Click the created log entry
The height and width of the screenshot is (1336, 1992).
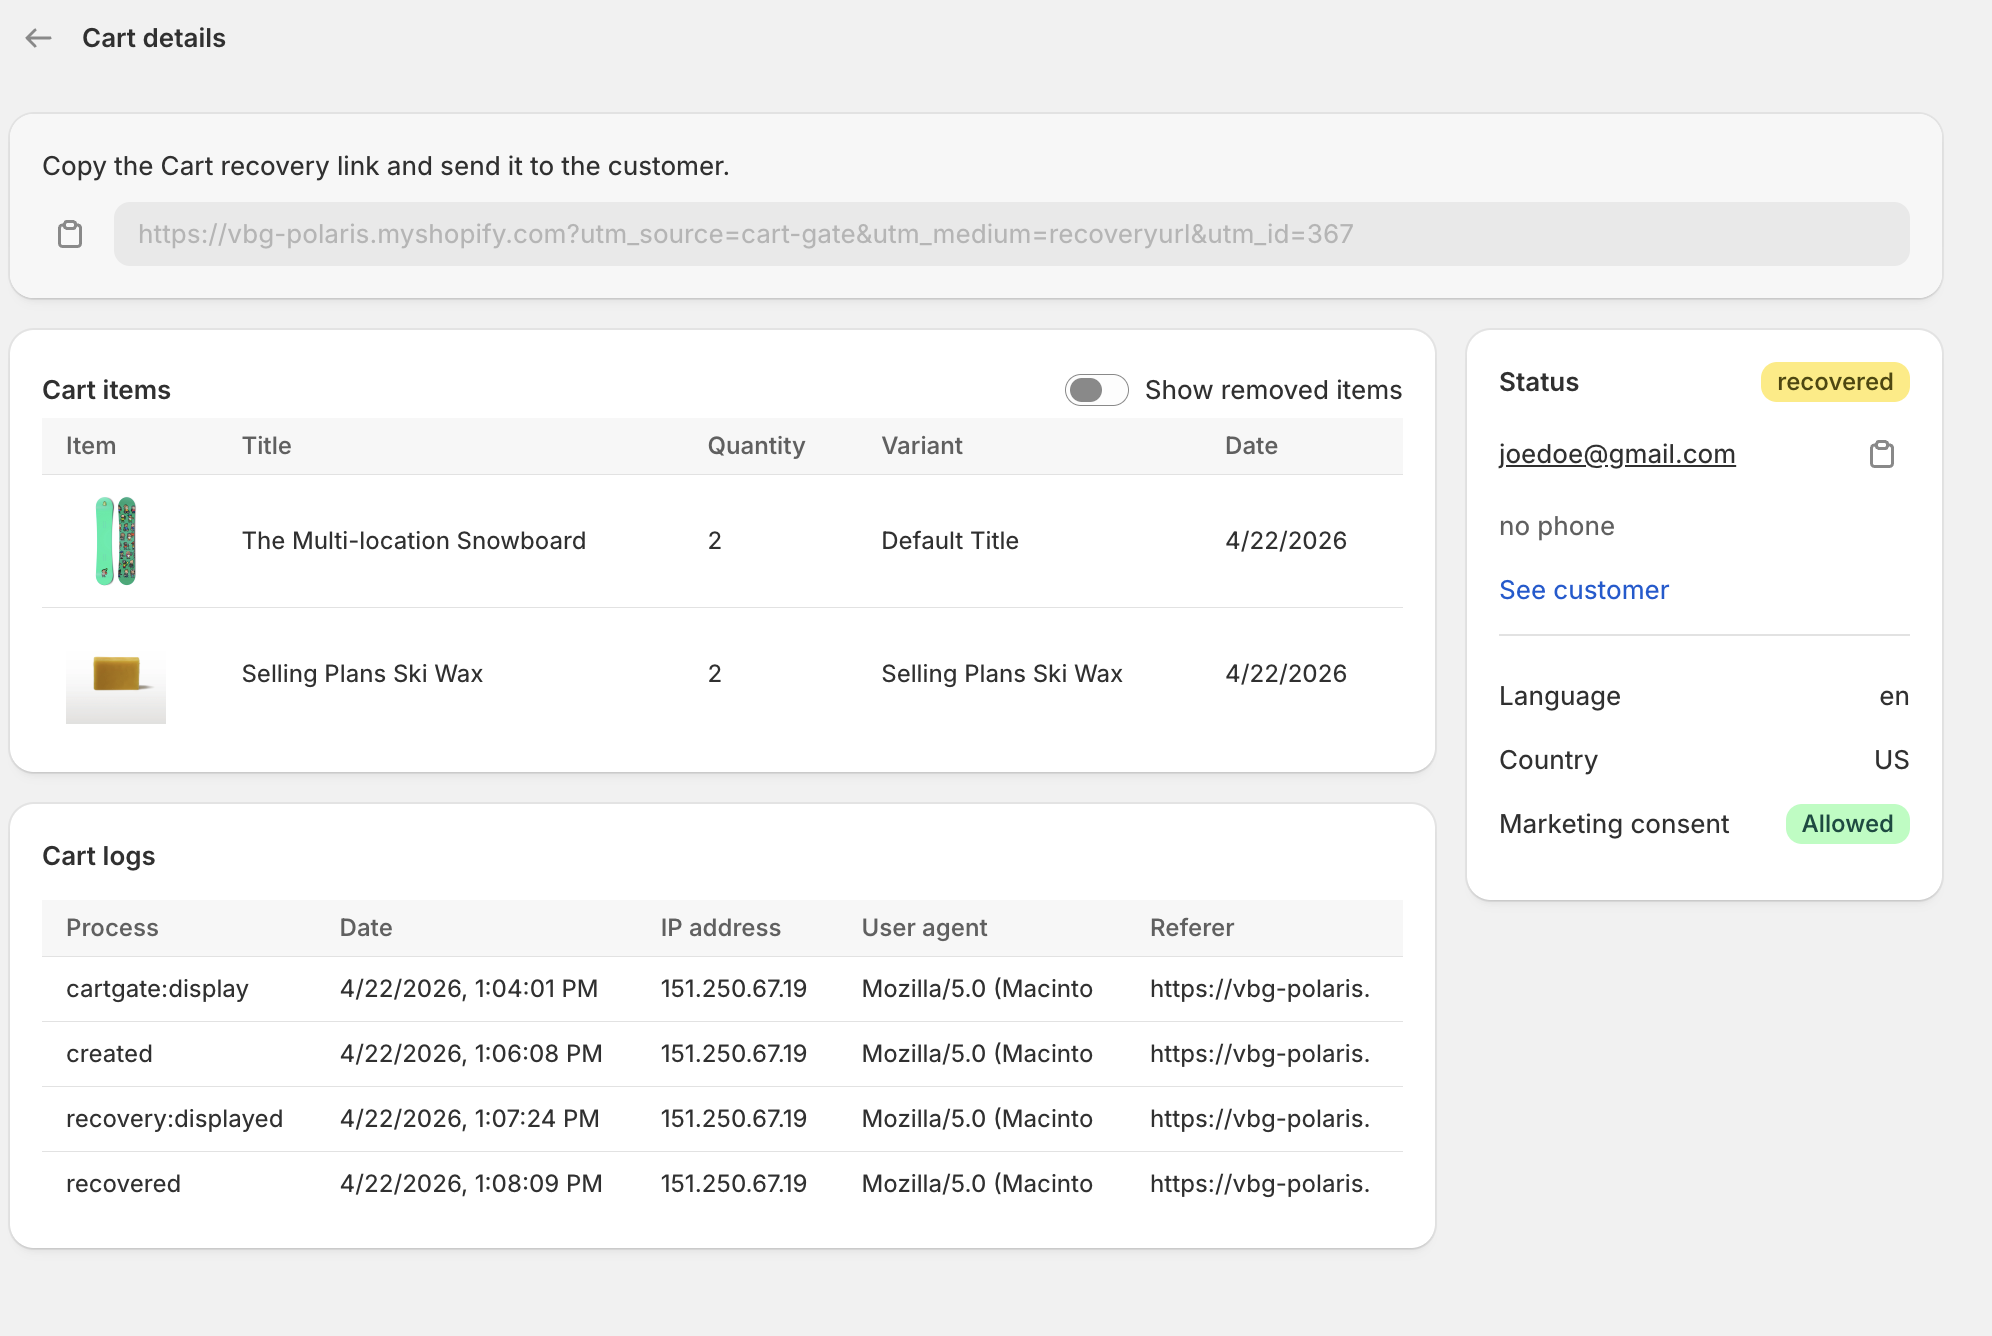coord(109,1054)
